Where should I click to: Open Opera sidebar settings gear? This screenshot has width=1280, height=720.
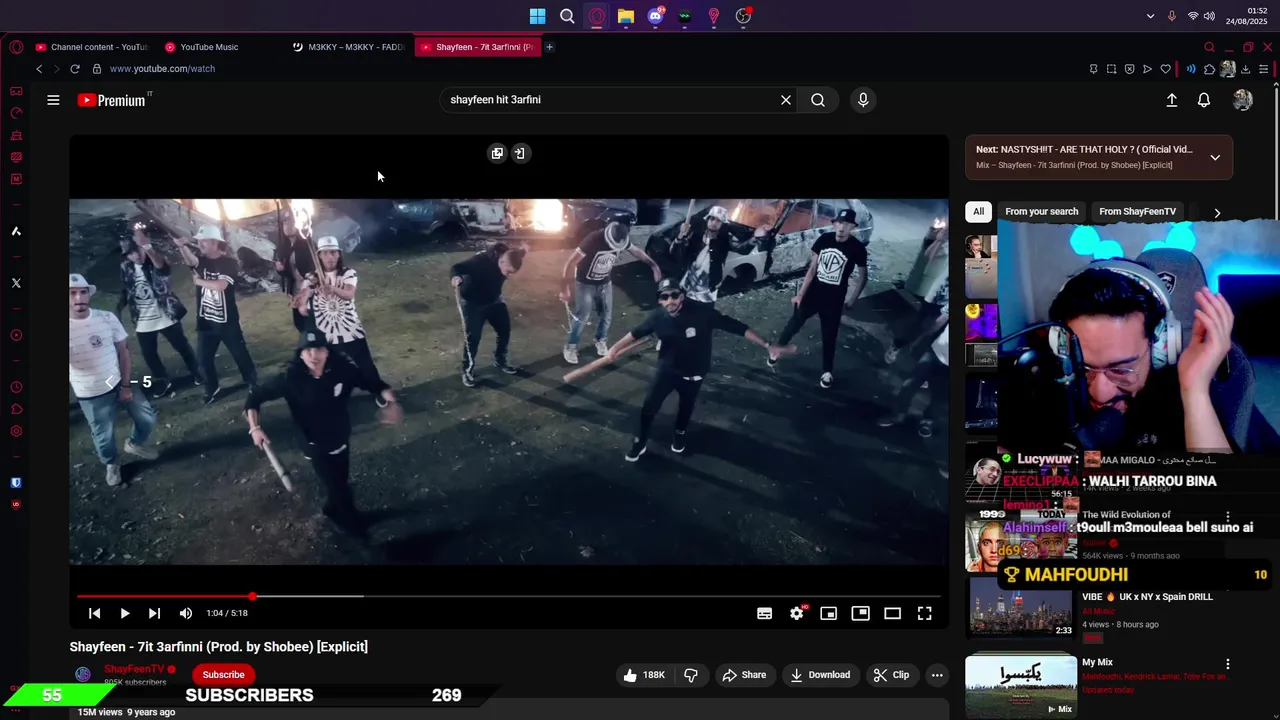coord(16,431)
